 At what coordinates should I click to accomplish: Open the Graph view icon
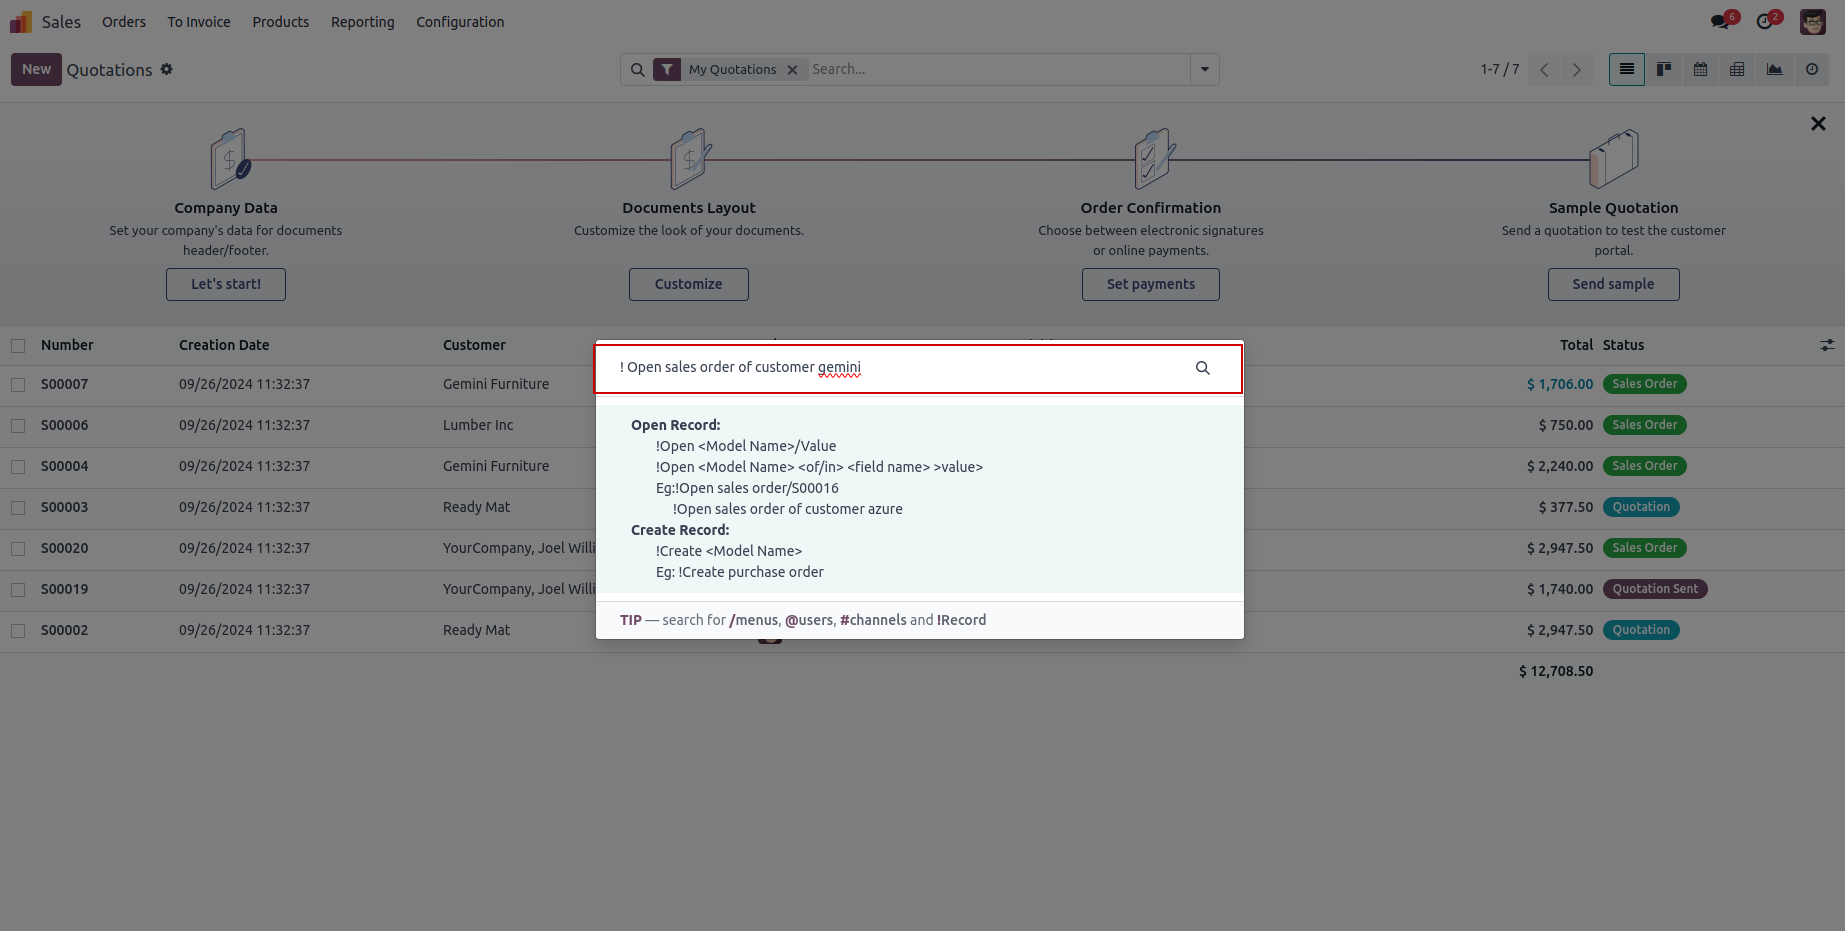click(1774, 69)
